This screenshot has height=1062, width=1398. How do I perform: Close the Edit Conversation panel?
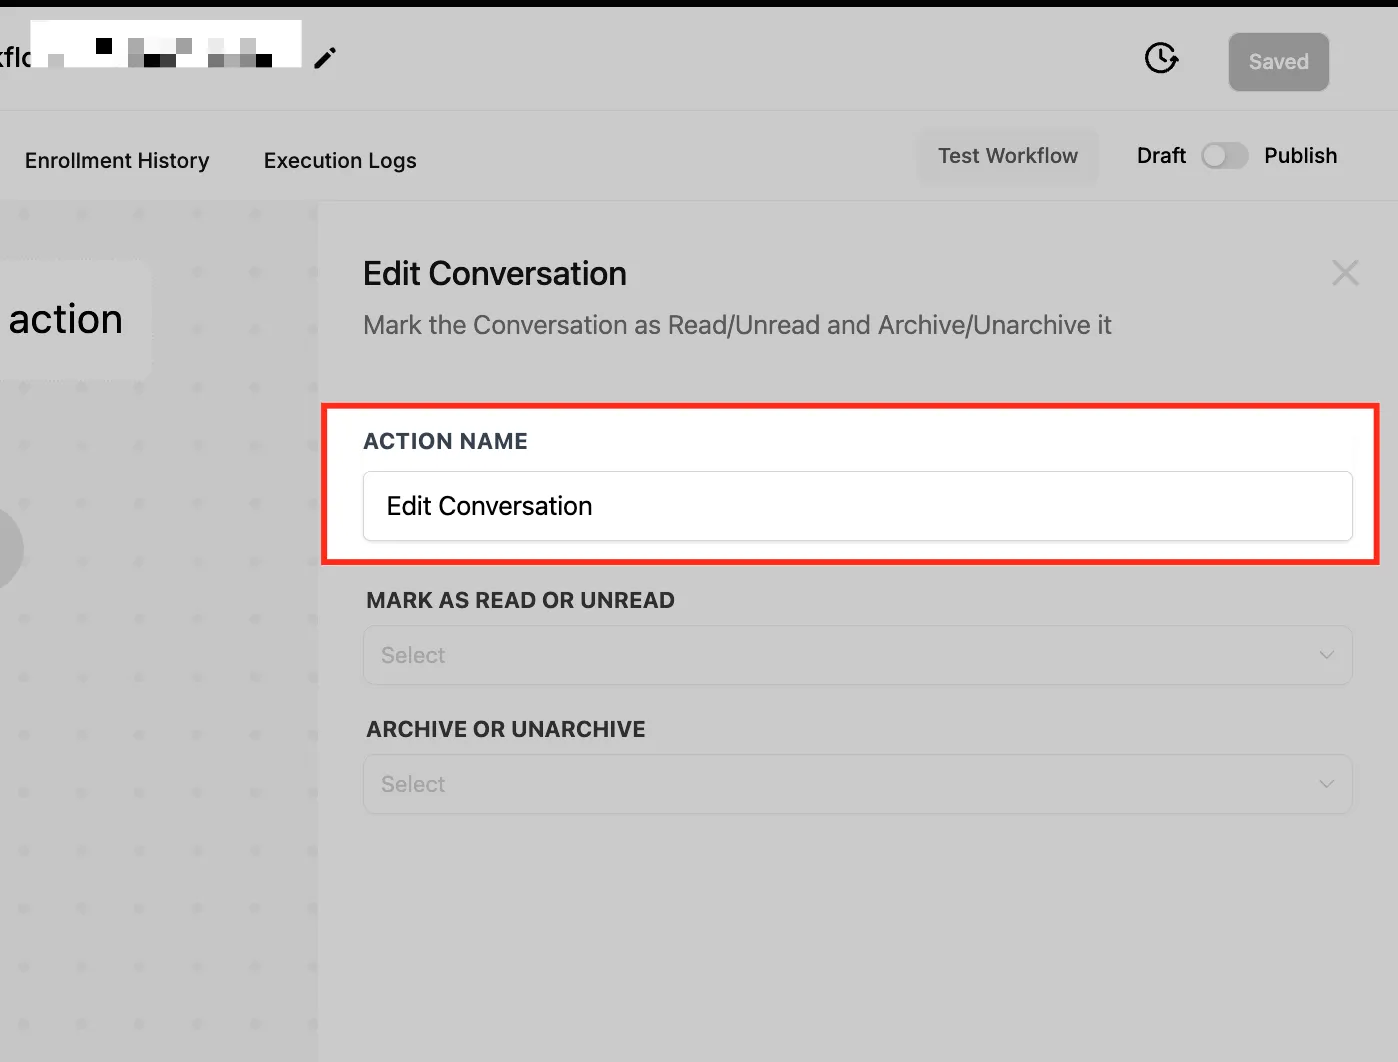click(x=1345, y=273)
